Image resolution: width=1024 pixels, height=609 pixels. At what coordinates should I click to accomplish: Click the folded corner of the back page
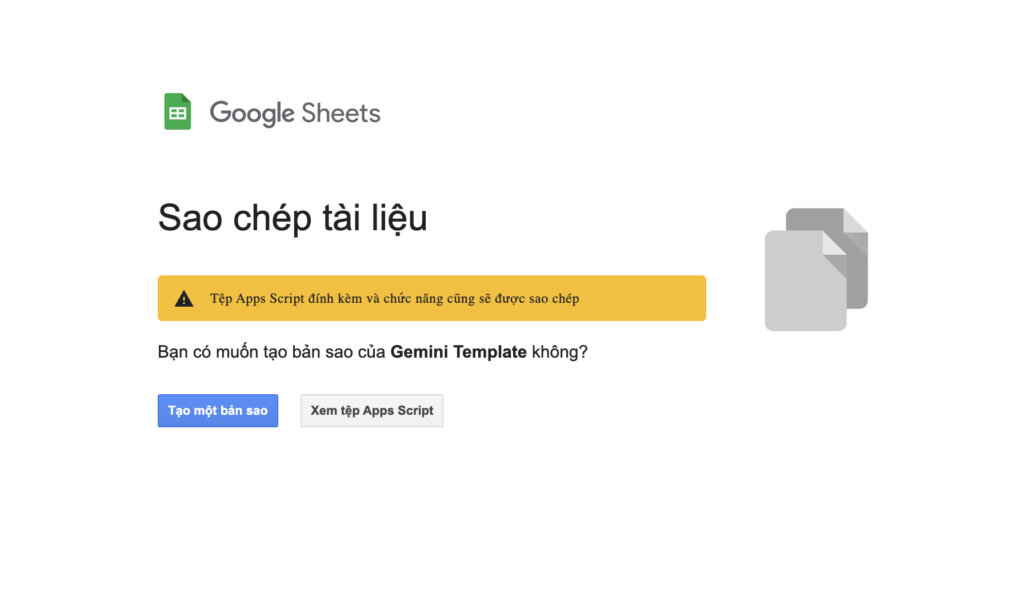coord(856,221)
